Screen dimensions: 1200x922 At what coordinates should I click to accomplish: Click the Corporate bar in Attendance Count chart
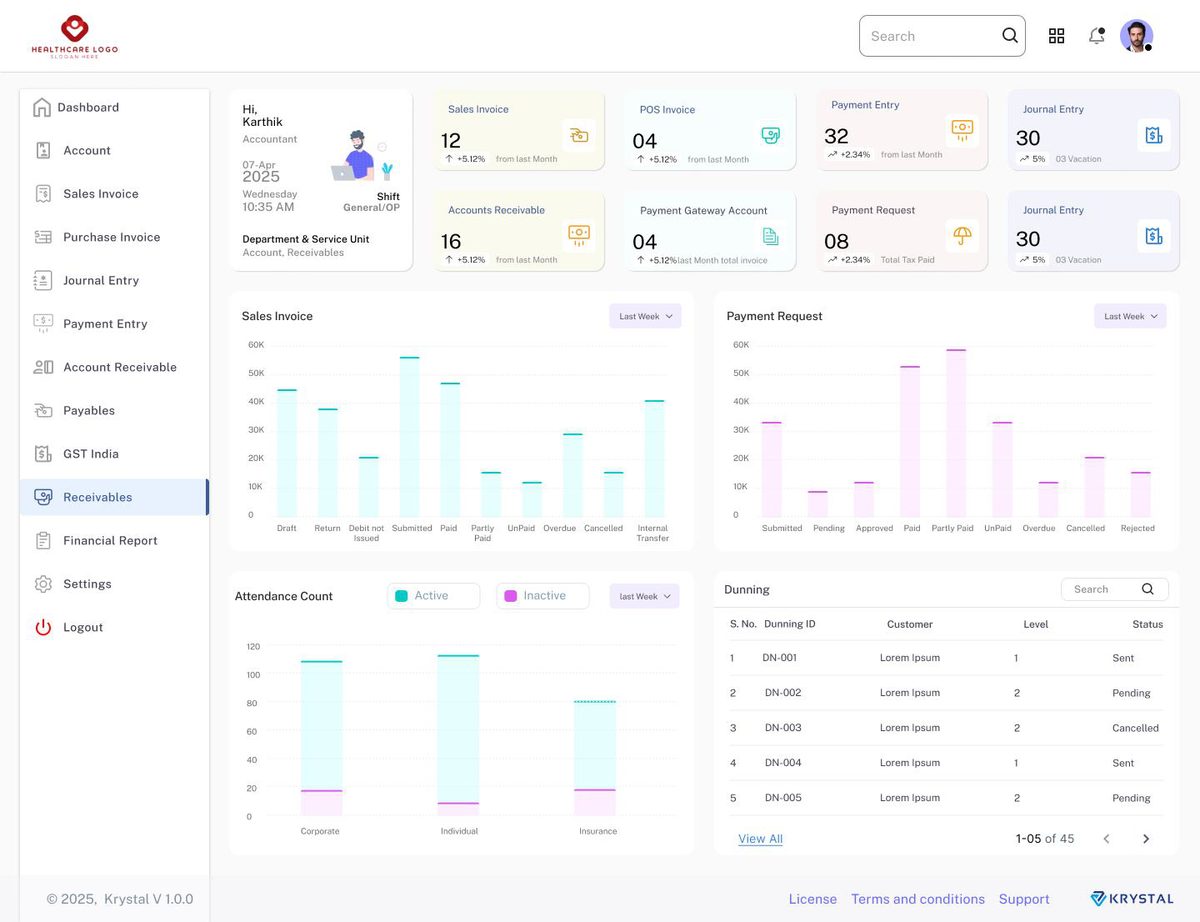[x=321, y=739]
